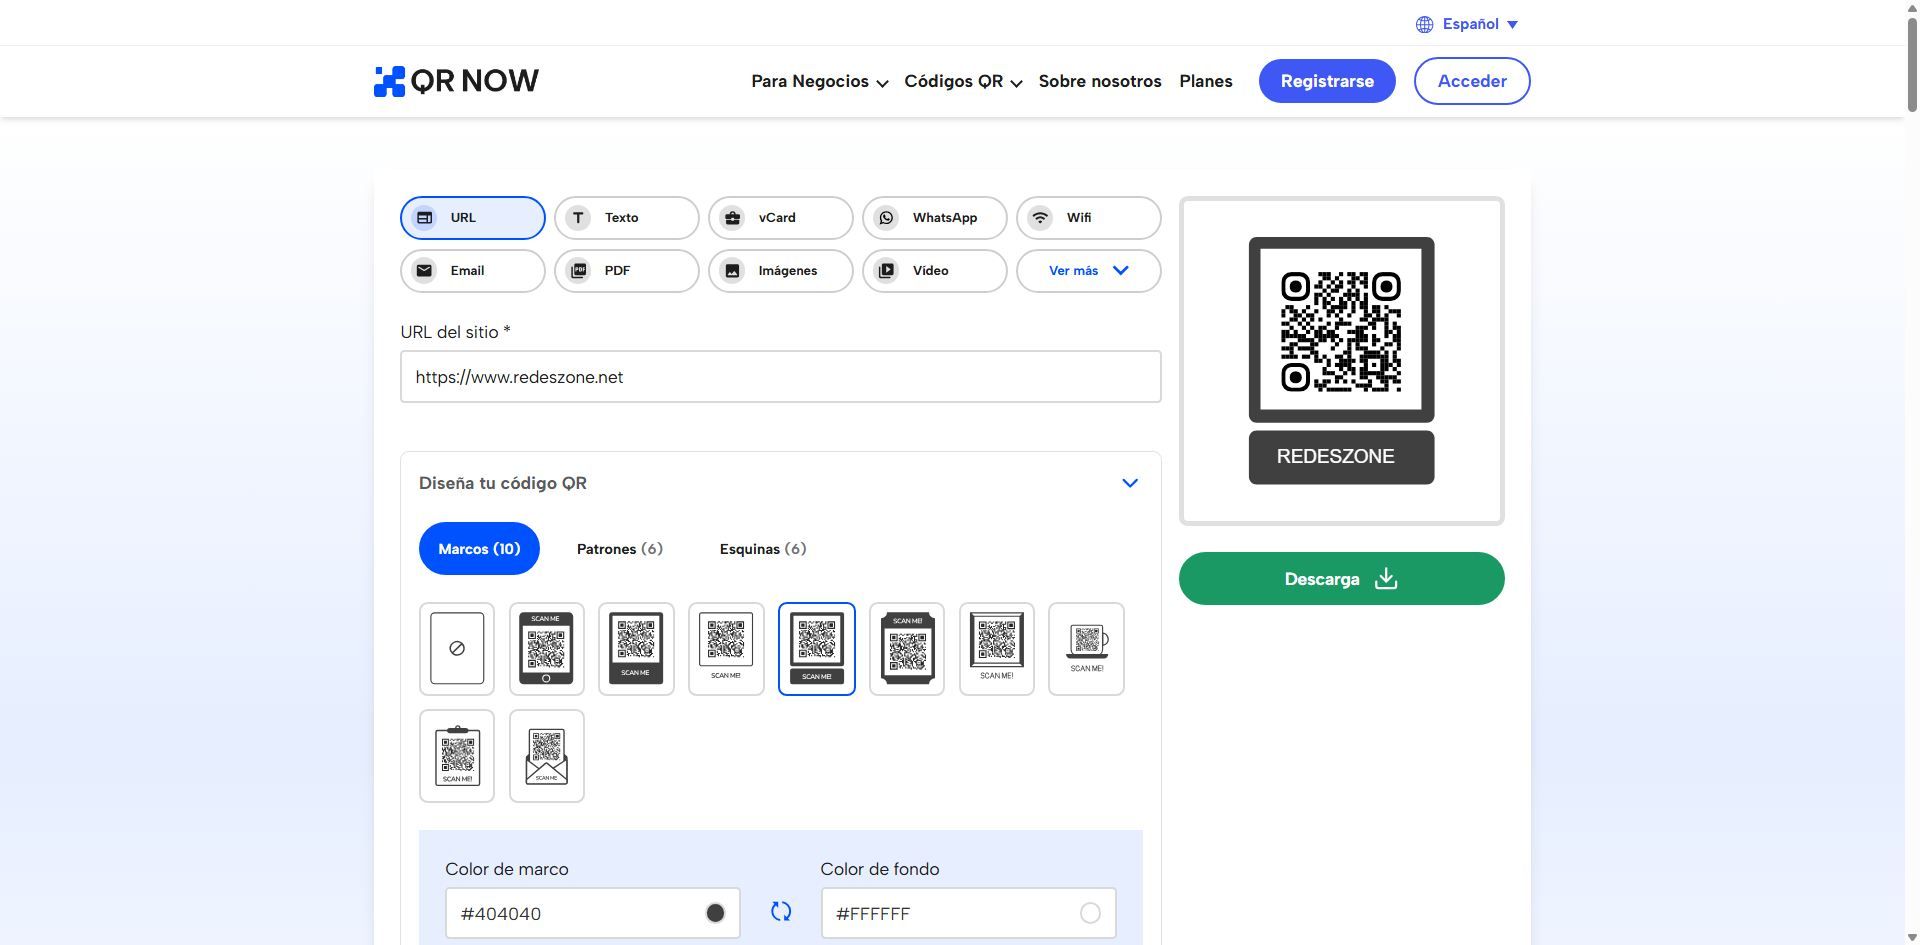
Task: Click the globe language icon
Action: tap(1424, 24)
